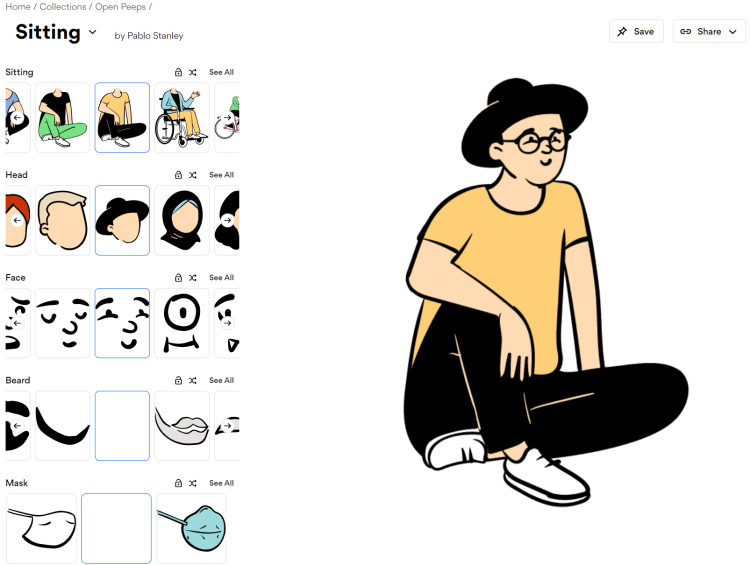Go to Home breadcrumb
The height and width of the screenshot is (565, 750).
pos(18,7)
